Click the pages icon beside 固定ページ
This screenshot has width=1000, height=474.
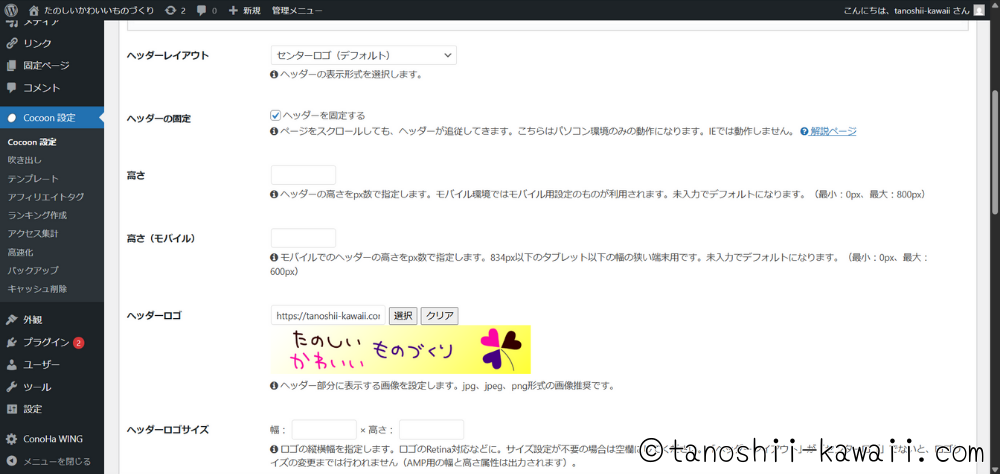coord(11,66)
